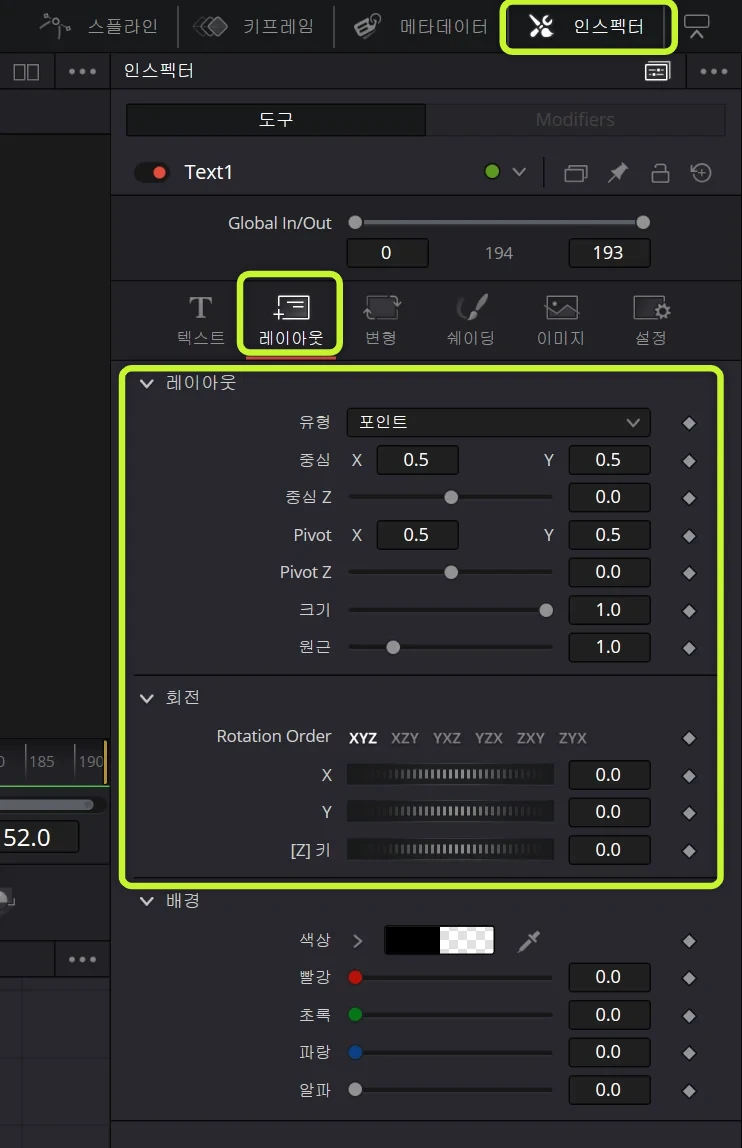
Task: Click the background 색상 swatch
Action: 439,940
